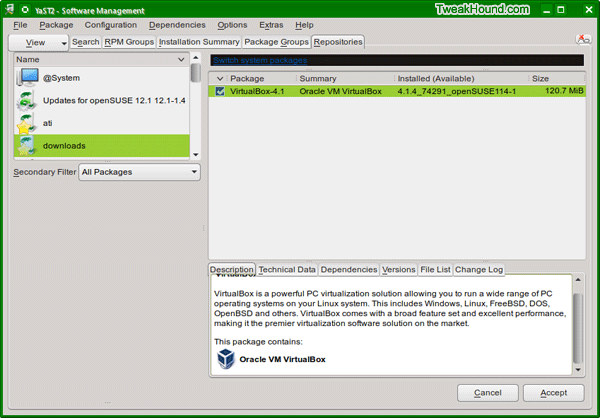Image resolution: width=600 pixels, height=418 pixels.
Task: Click the Name column header label
Action: pyautogui.click(x=28, y=60)
